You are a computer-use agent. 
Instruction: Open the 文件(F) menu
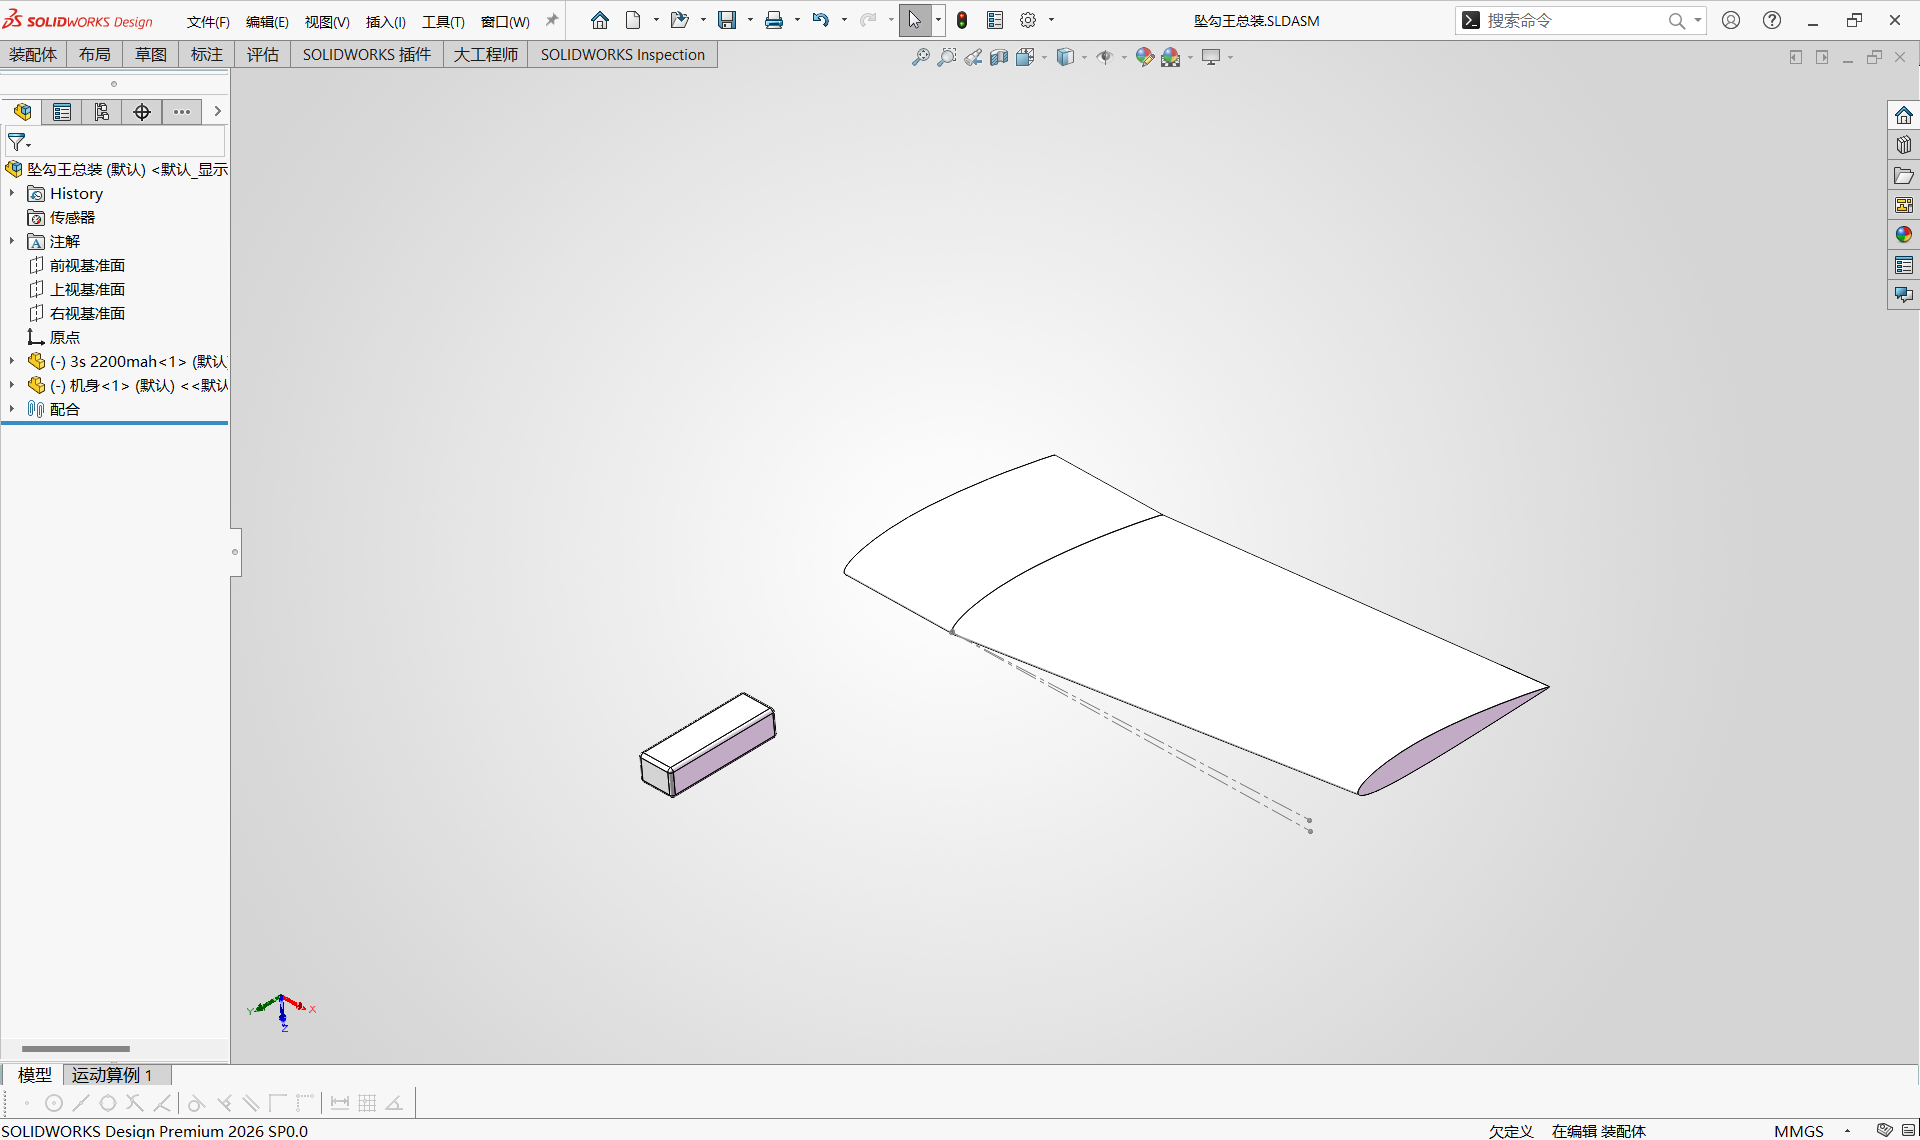pyautogui.click(x=208, y=21)
